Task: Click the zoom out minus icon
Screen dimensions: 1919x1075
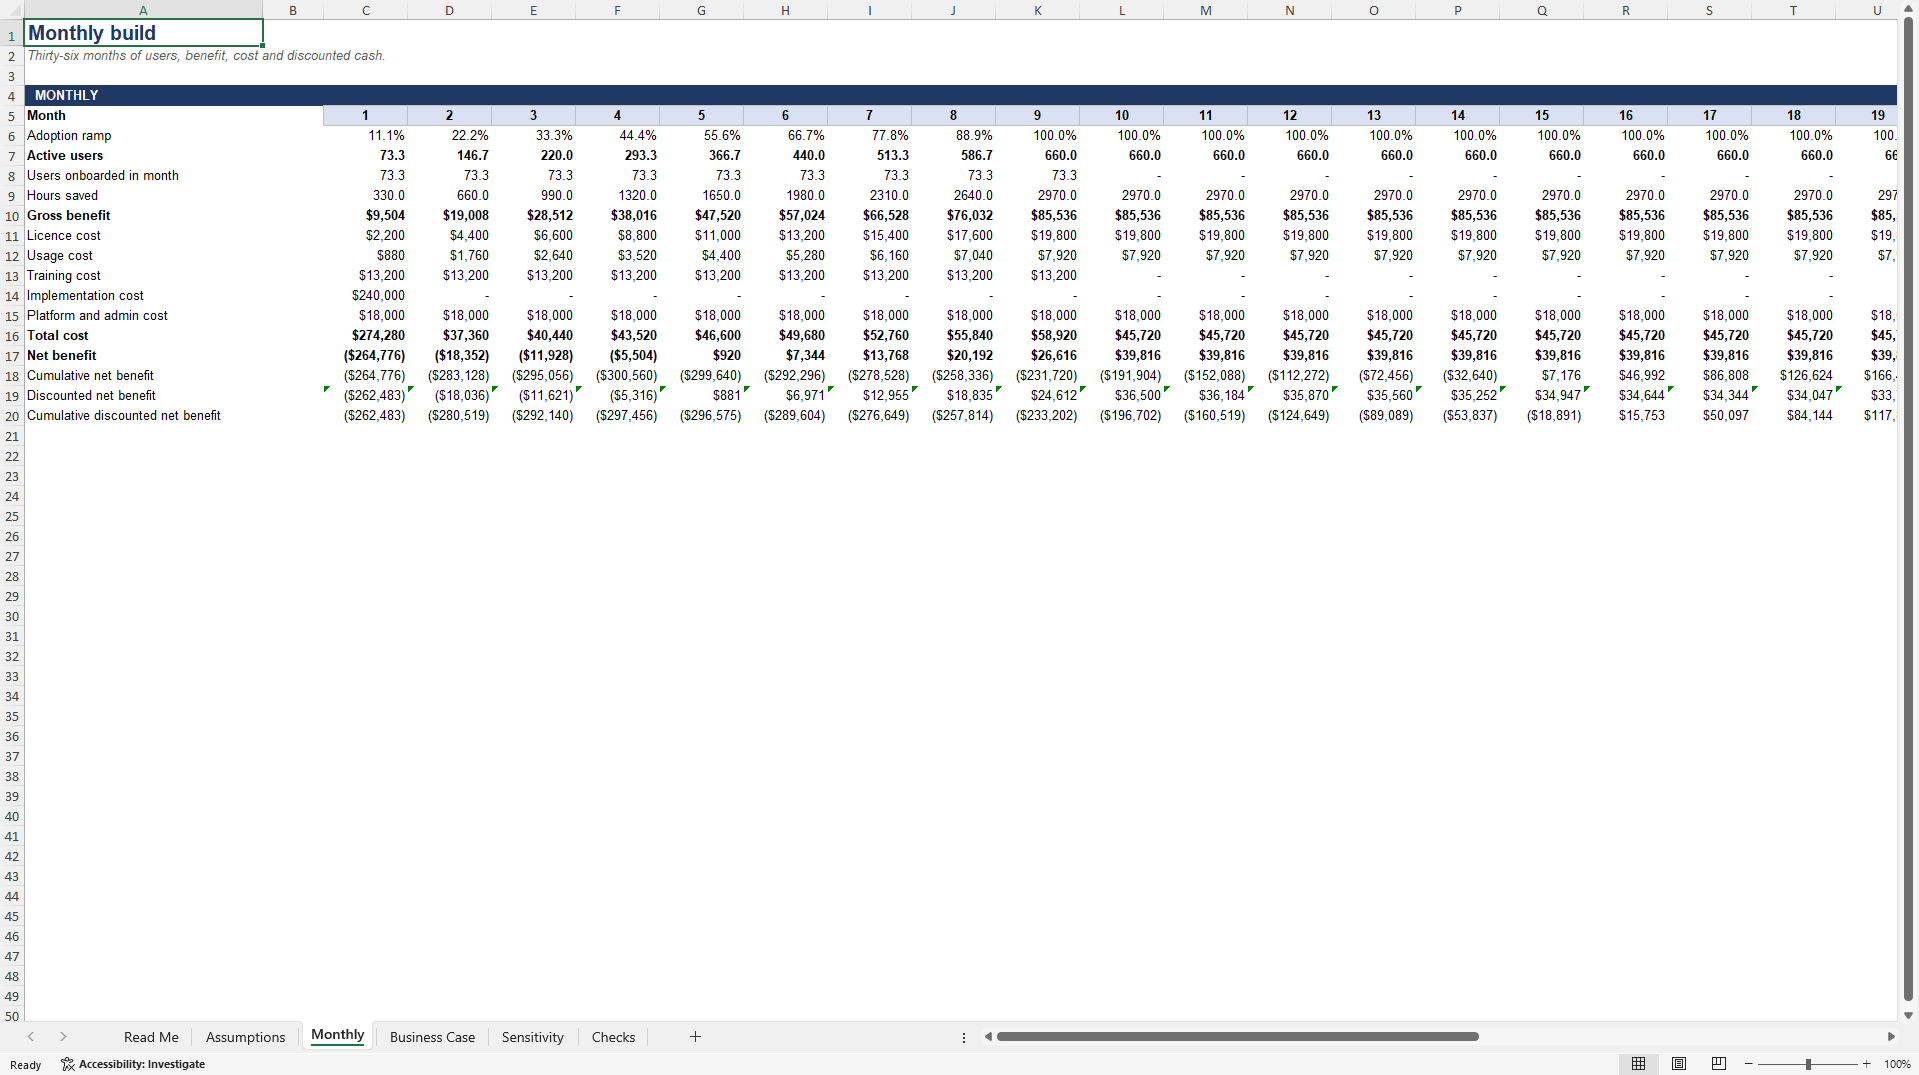Action: point(1748,1064)
